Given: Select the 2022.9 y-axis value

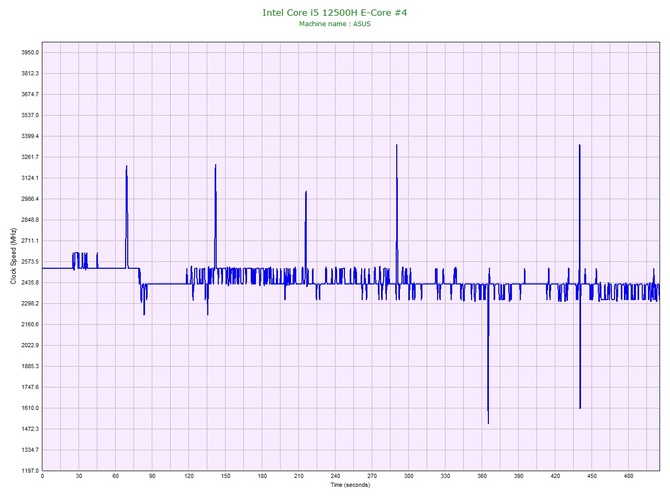Looking at the screenshot, I should 30,346.
